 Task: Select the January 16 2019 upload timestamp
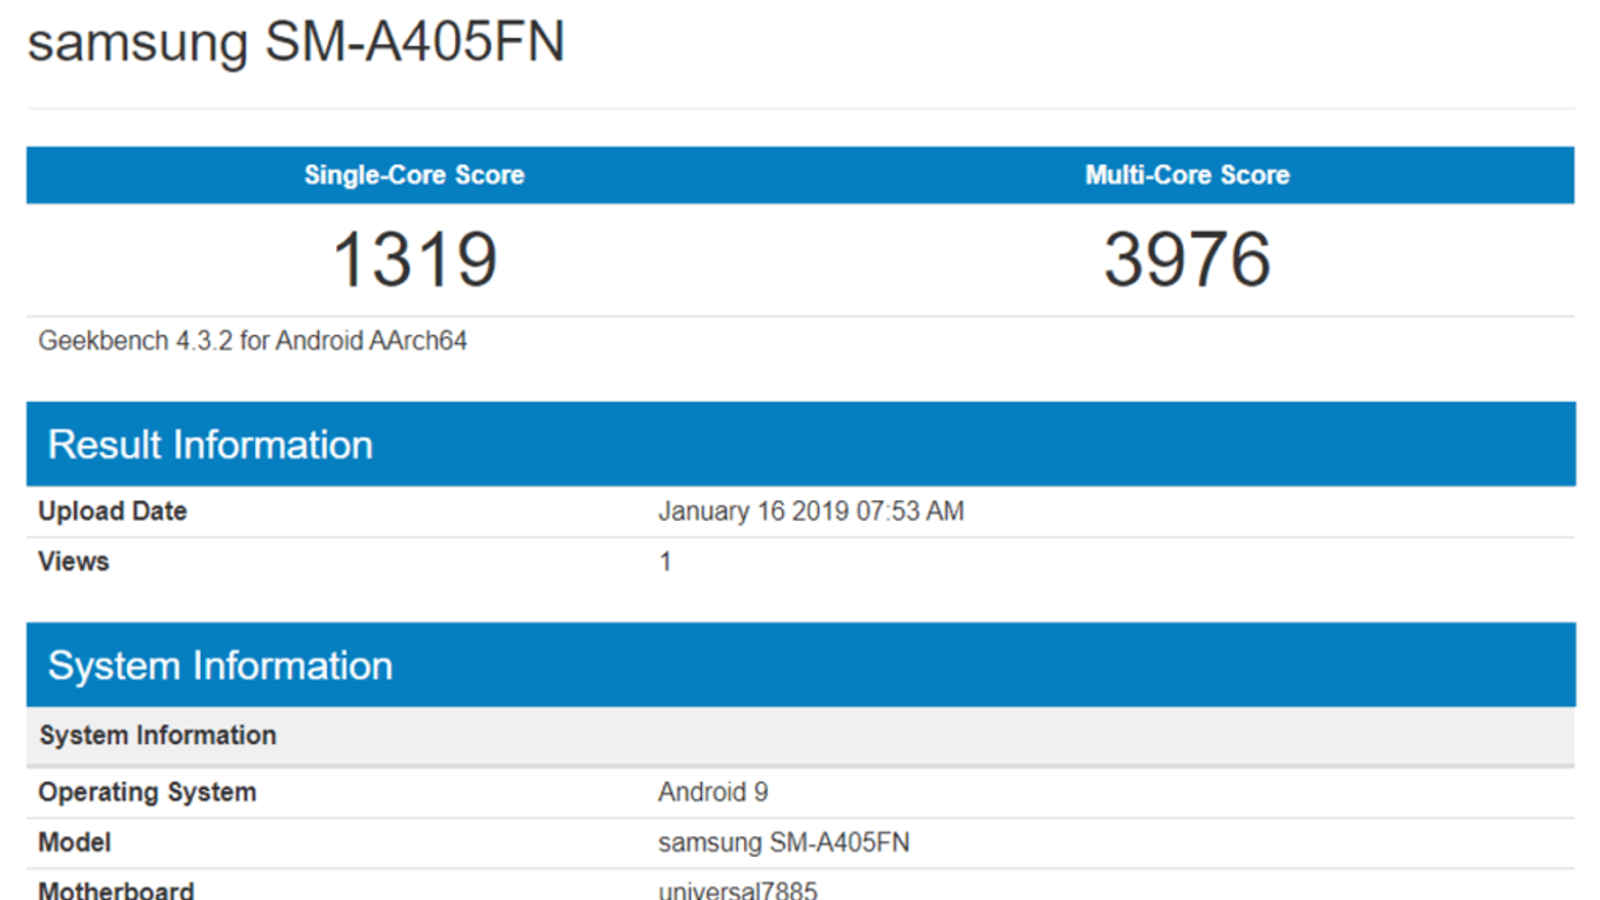click(810, 511)
